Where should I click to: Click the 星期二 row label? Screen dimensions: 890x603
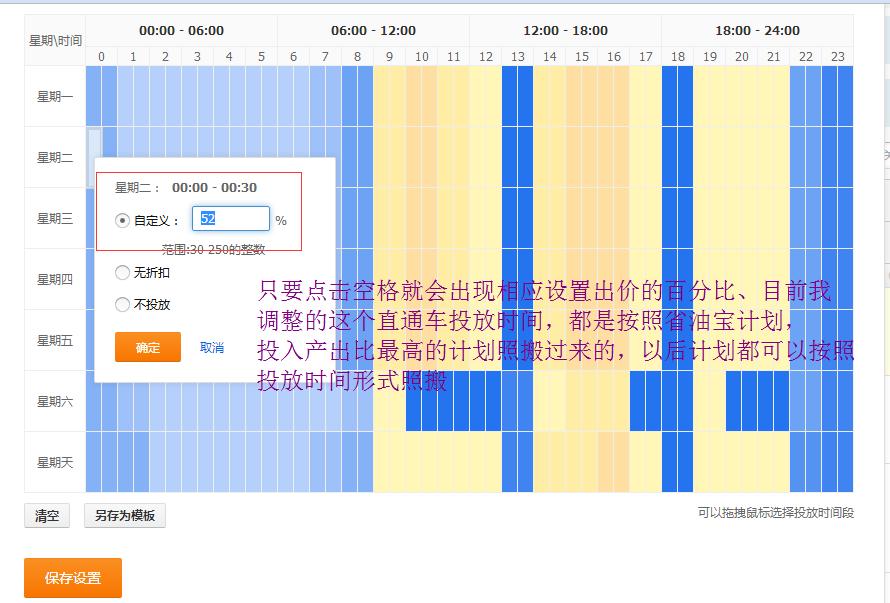(55, 157)
